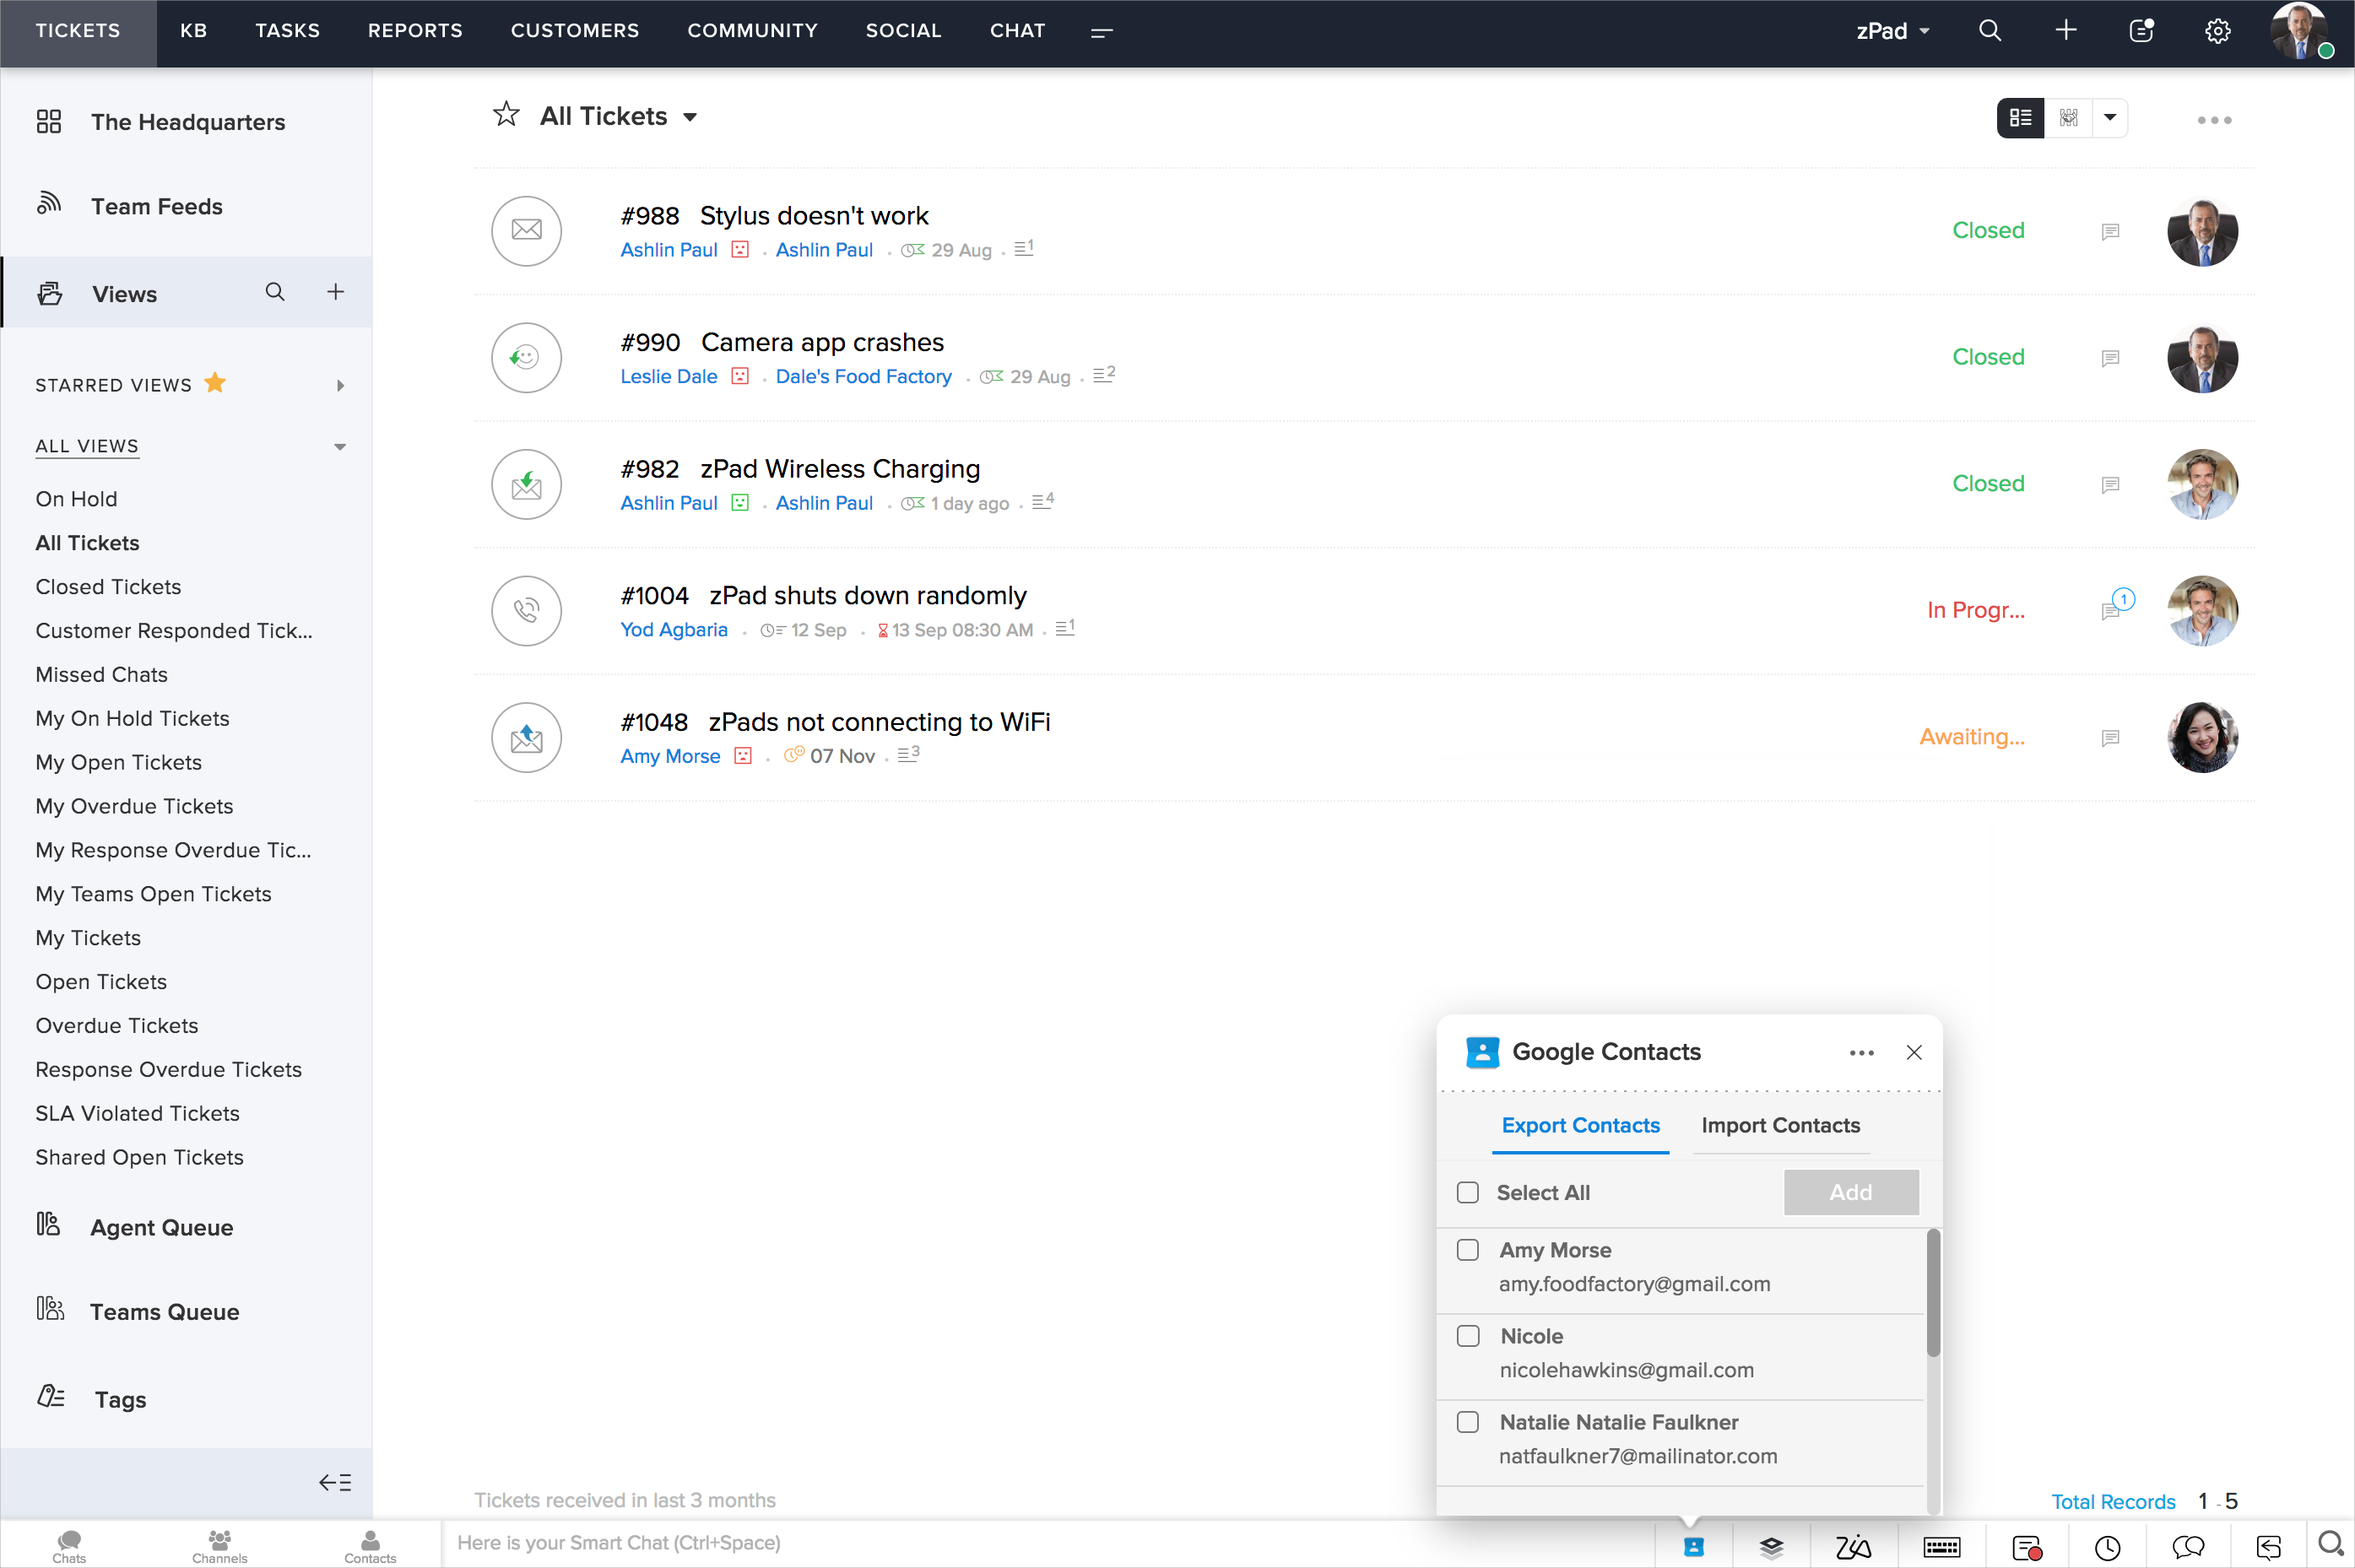Click the search icon next to Views
2355x1568 pixels.
click(x=275, y=292)
